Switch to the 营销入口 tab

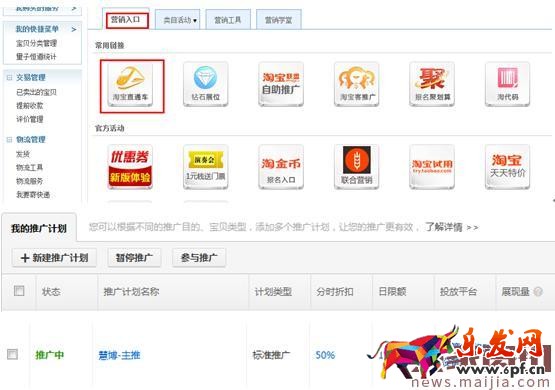125,19
